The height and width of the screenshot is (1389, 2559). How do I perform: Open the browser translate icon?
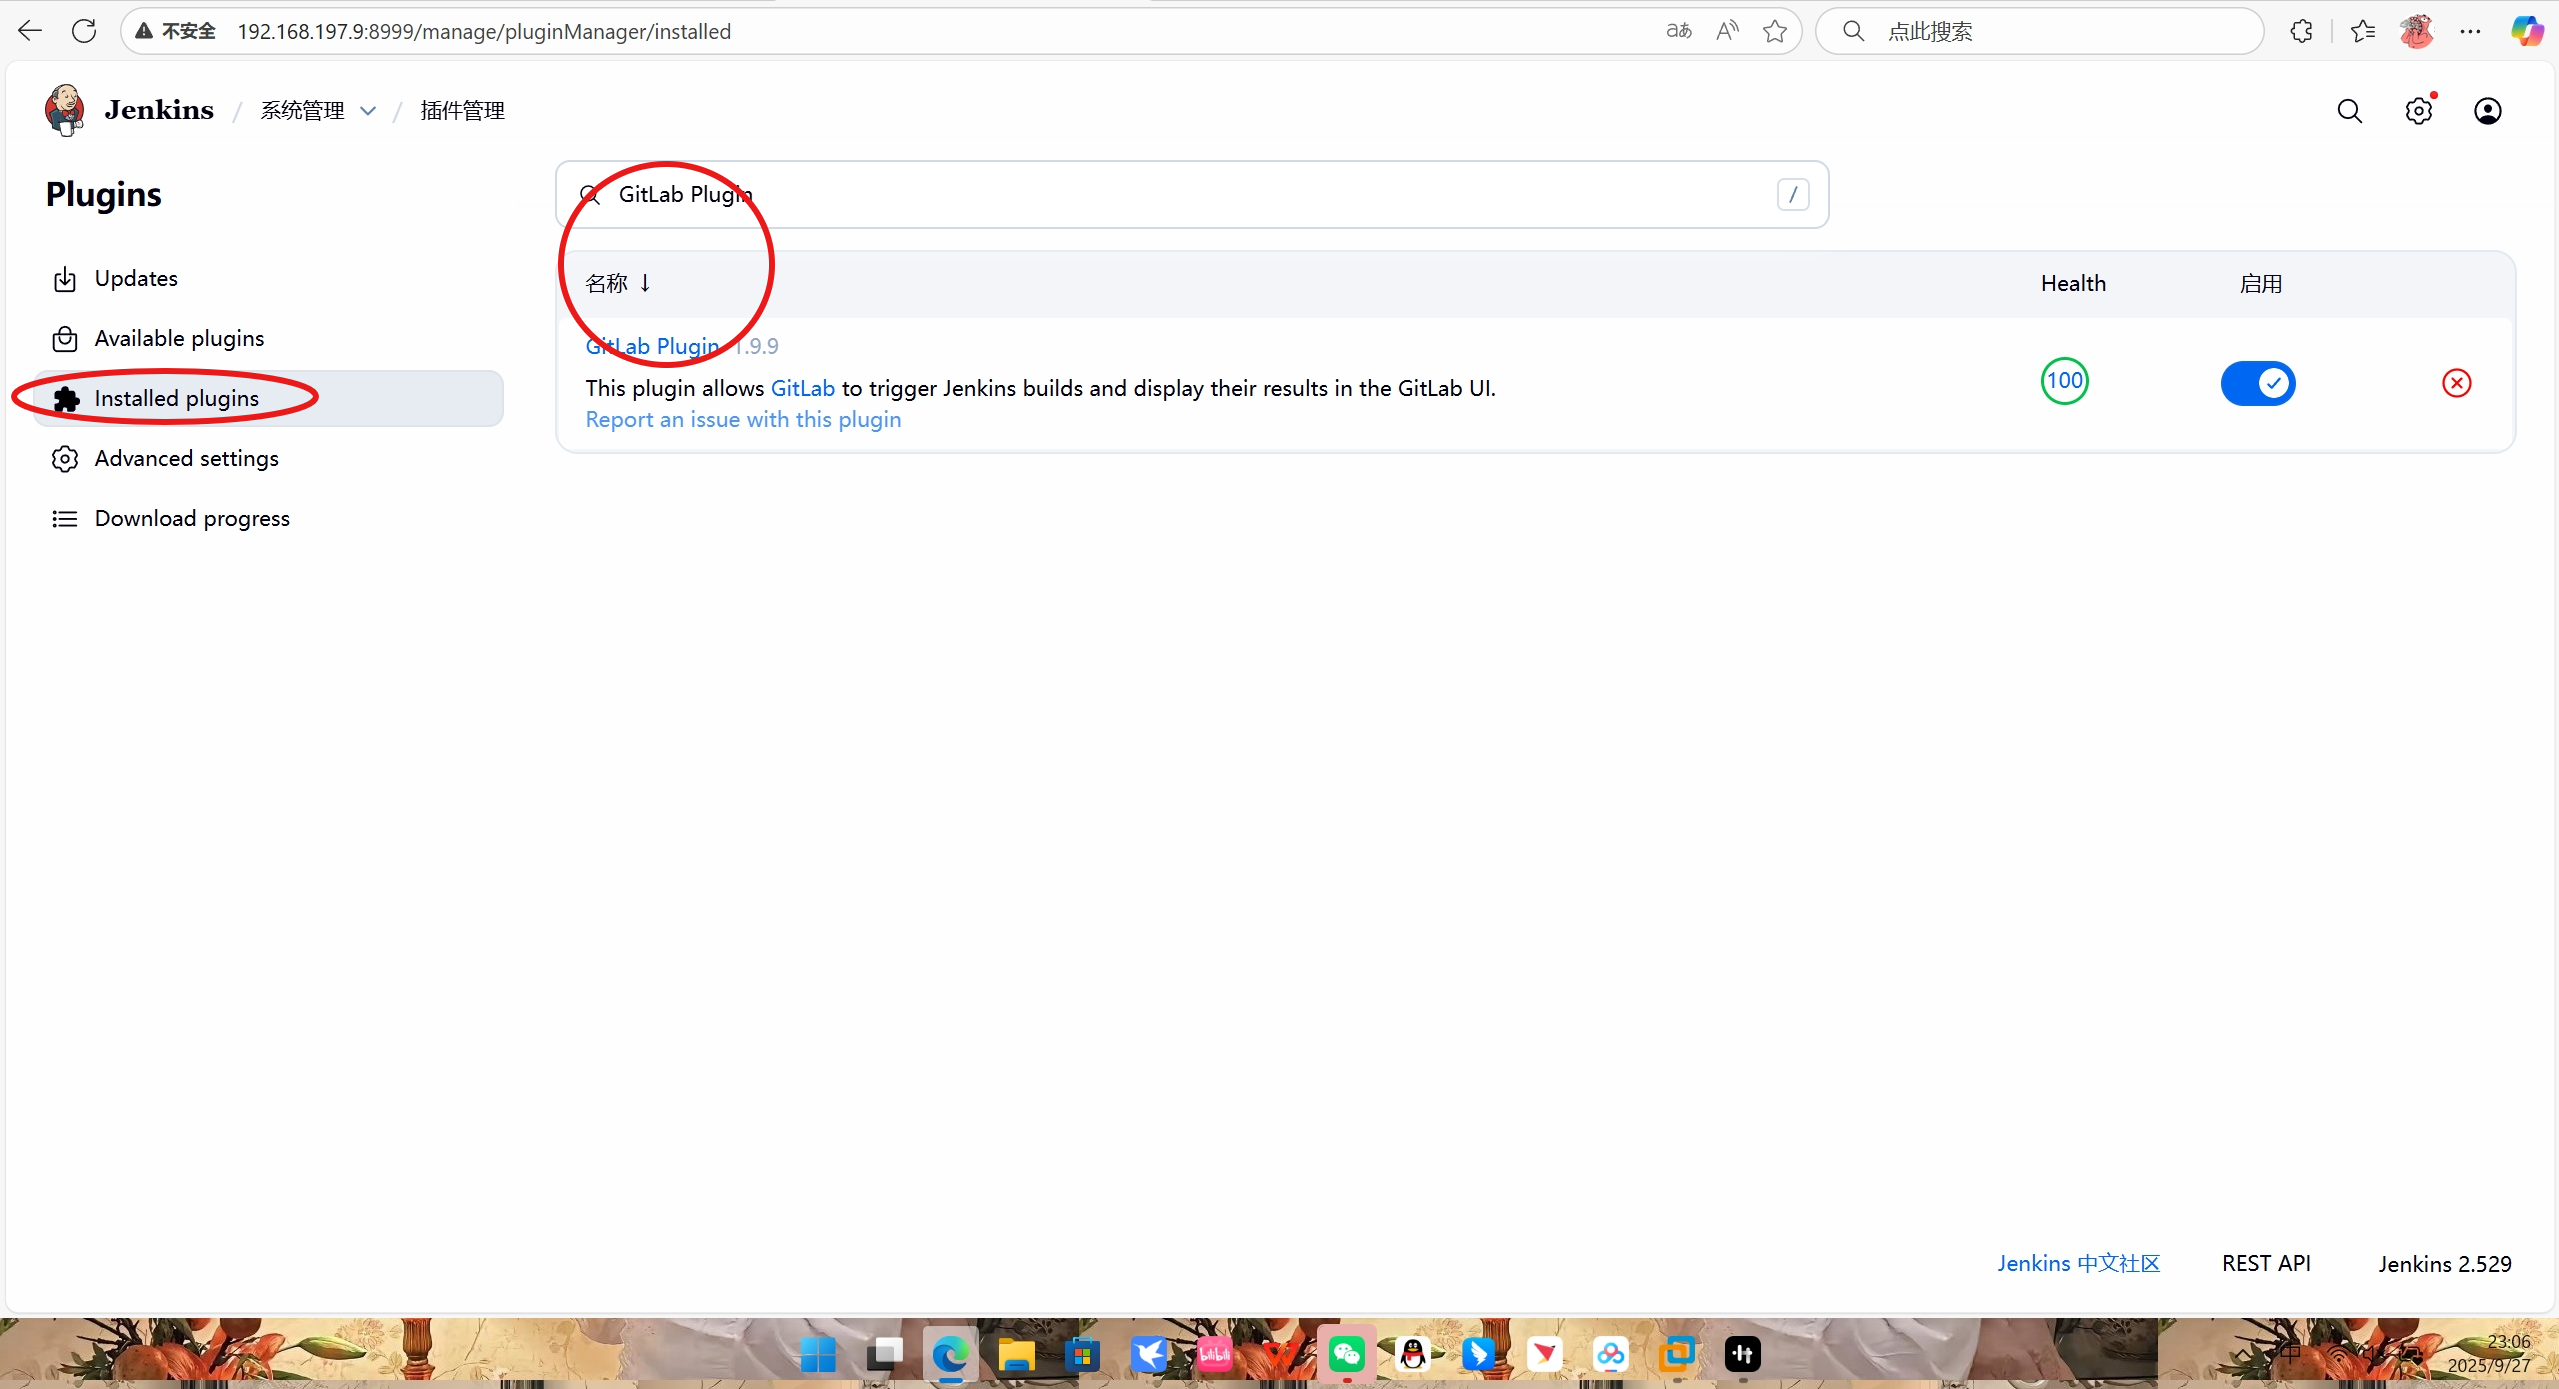pyautogui.click(x=1679, y=31)
